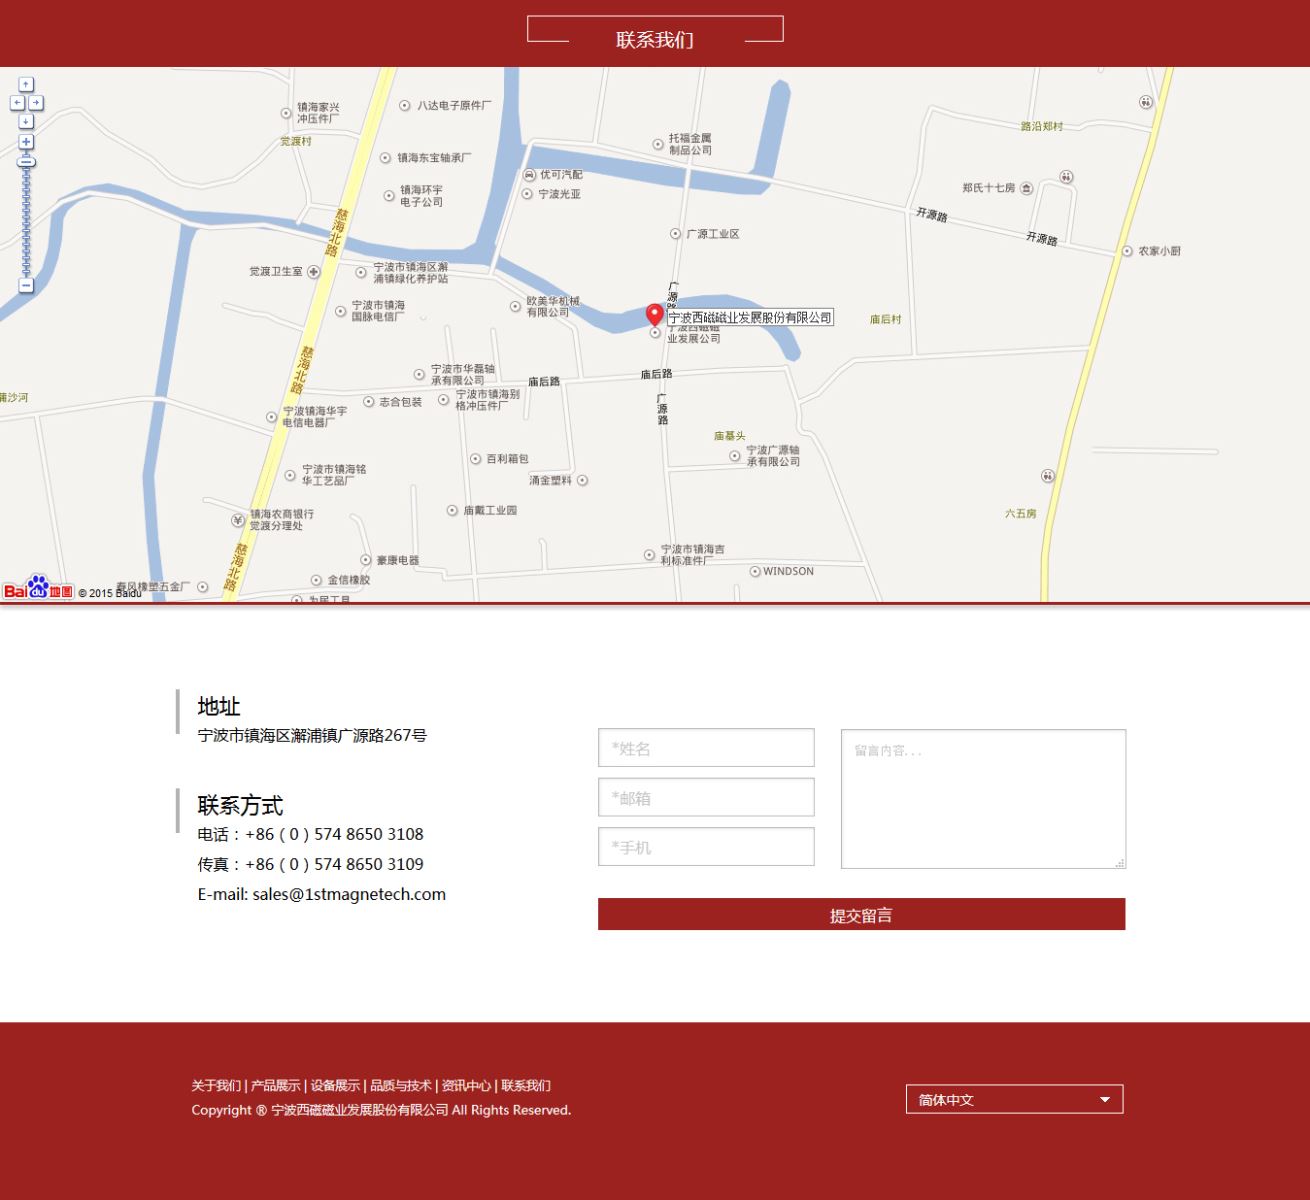Image resolution: width=1310 pixels, height=1200 pixels.
Task: Navigate to 品质与技术 footer link
Action: (x=400, y=1086)
